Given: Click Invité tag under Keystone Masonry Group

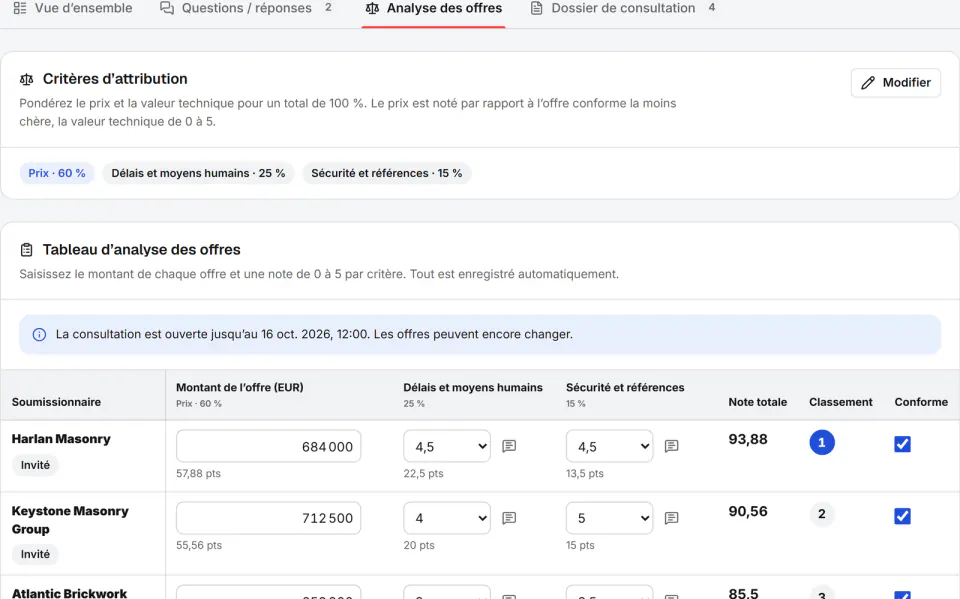Looking at the screenshot, I should pyautogui.click(x=36, y=554).
